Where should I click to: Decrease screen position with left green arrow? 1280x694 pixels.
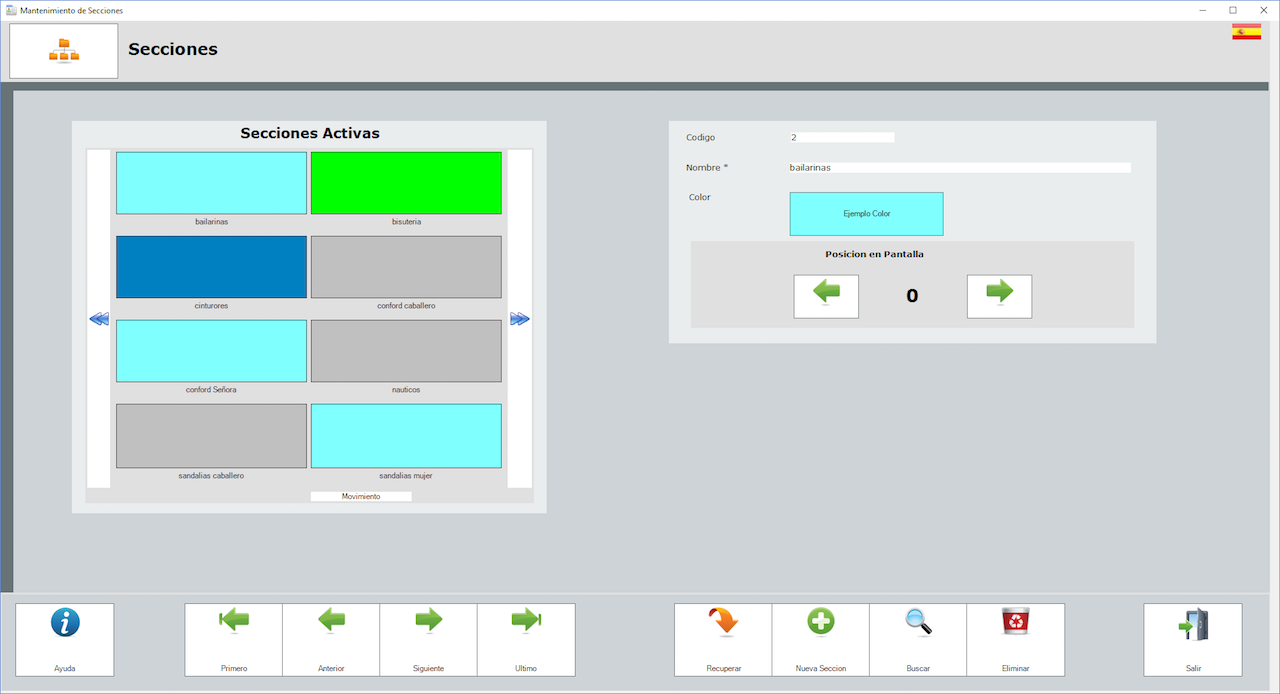(x=826, y=296)
